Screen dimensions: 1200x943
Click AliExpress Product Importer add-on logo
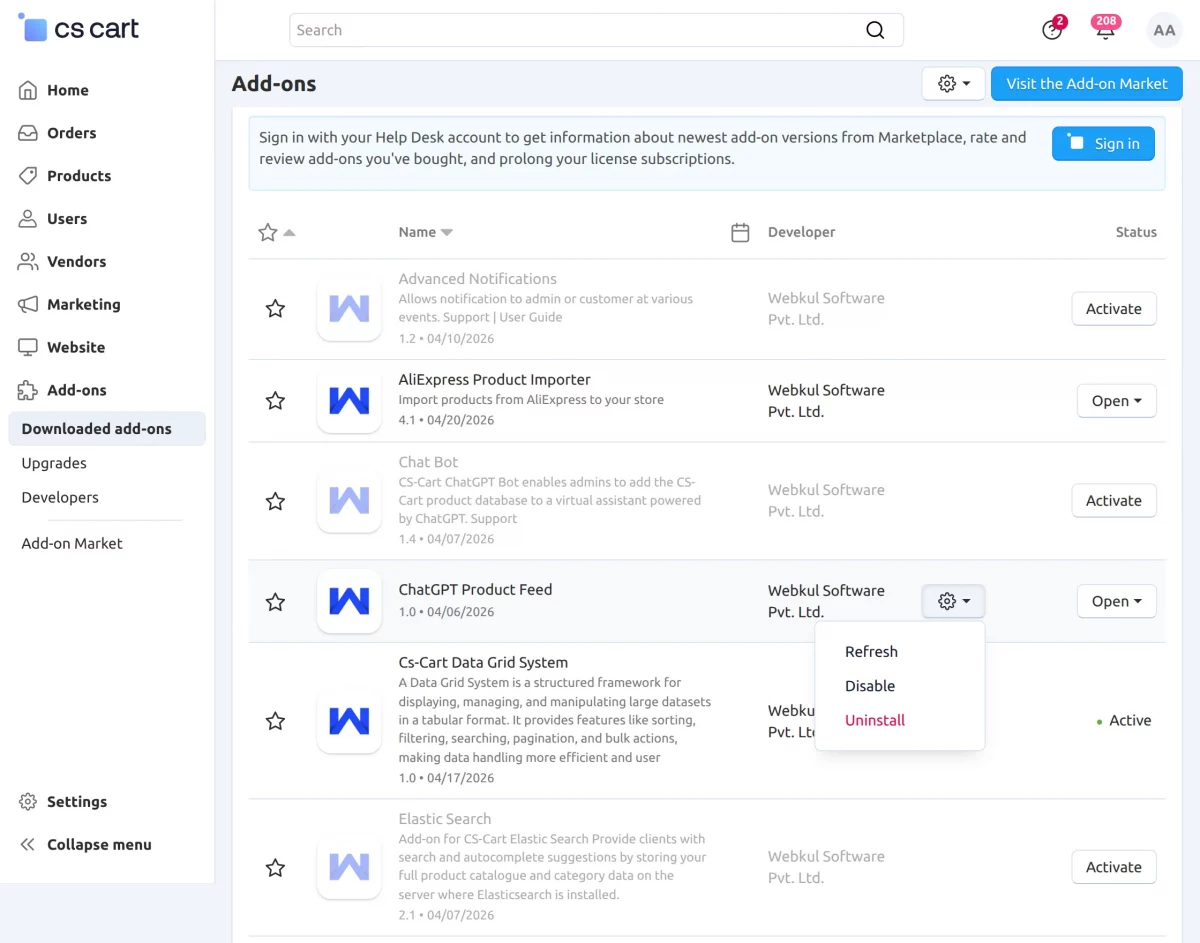tap(349, 401)
